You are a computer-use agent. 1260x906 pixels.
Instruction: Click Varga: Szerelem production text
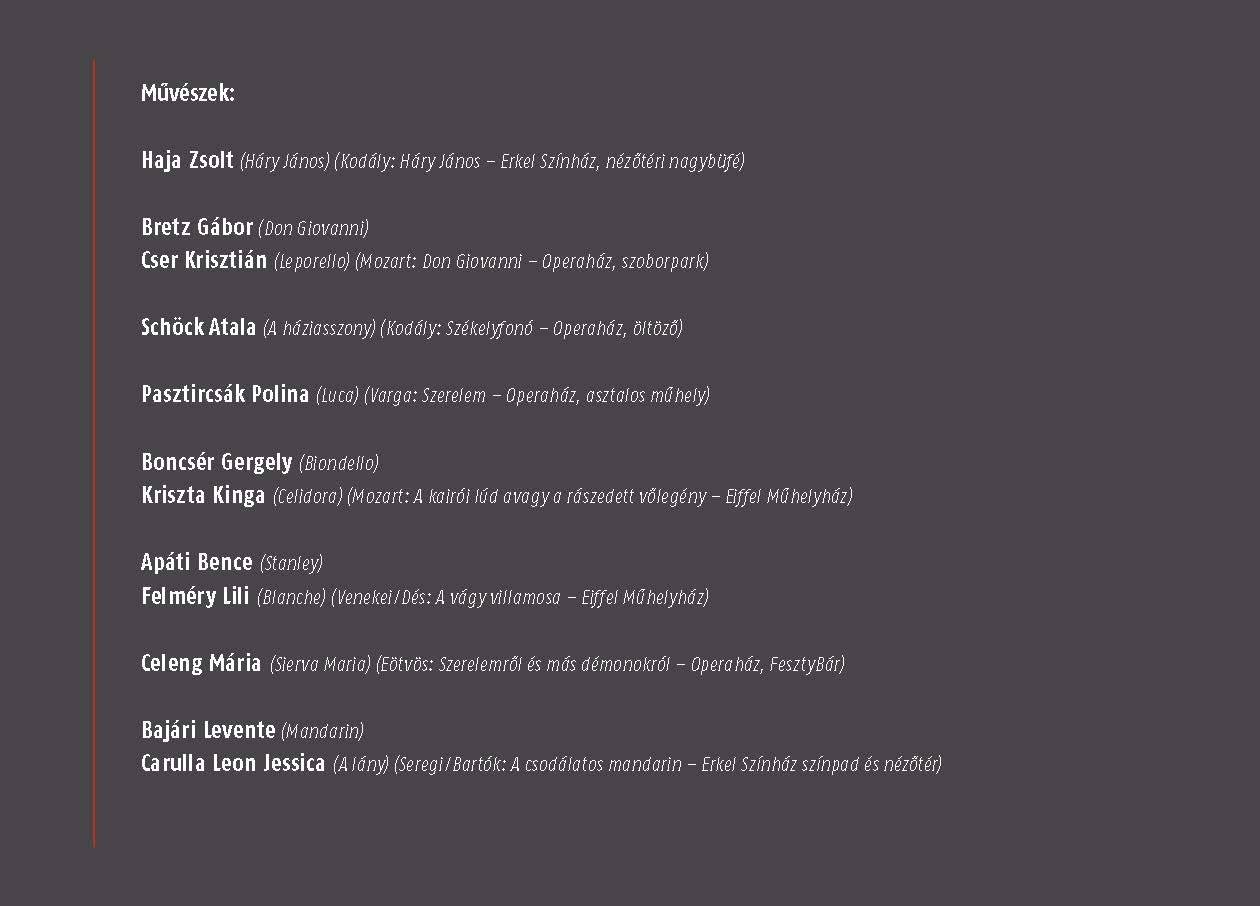coord(537,395)
